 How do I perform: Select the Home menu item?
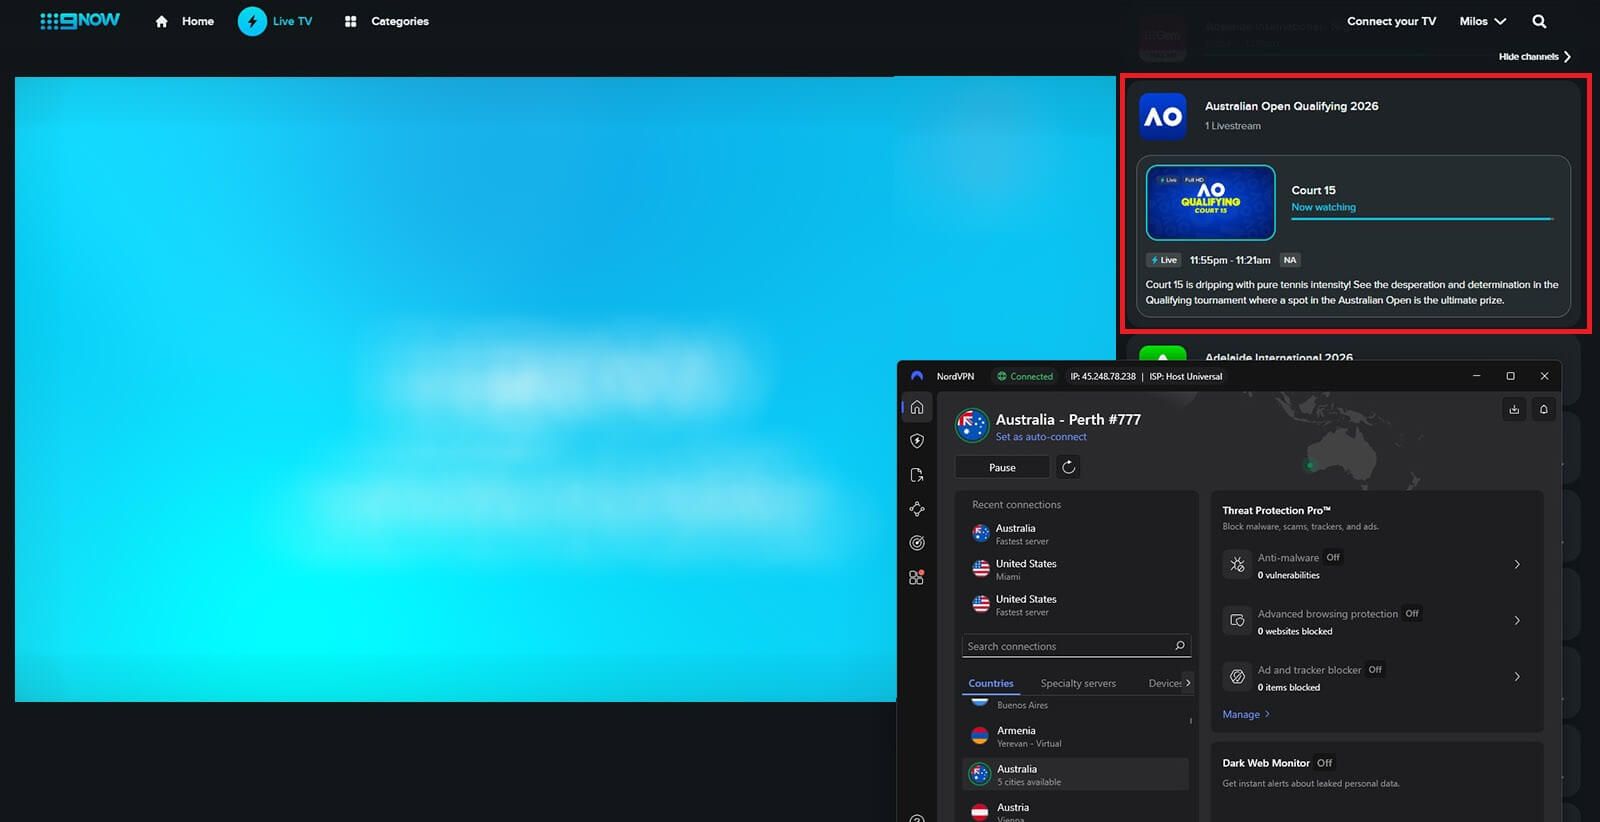point(198,21)
